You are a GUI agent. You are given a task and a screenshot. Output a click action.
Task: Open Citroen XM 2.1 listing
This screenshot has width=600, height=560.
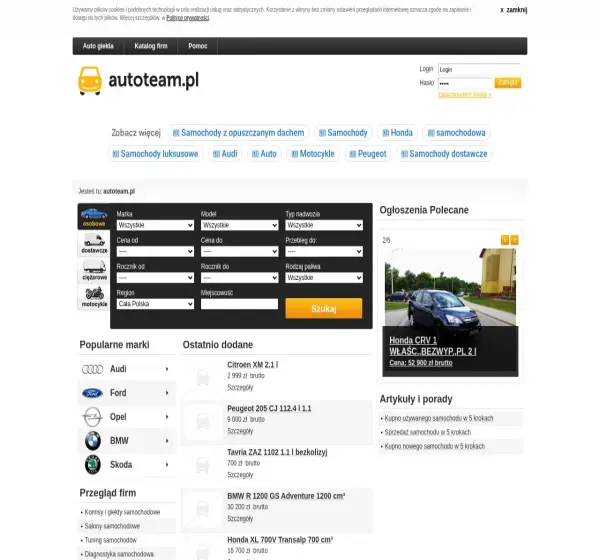(253, 365)
